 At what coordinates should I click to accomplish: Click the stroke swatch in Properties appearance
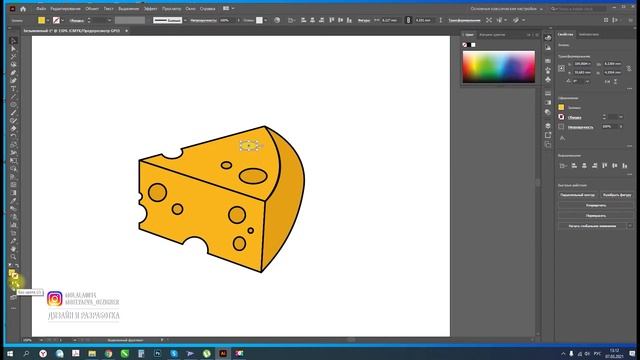(561, 117)
